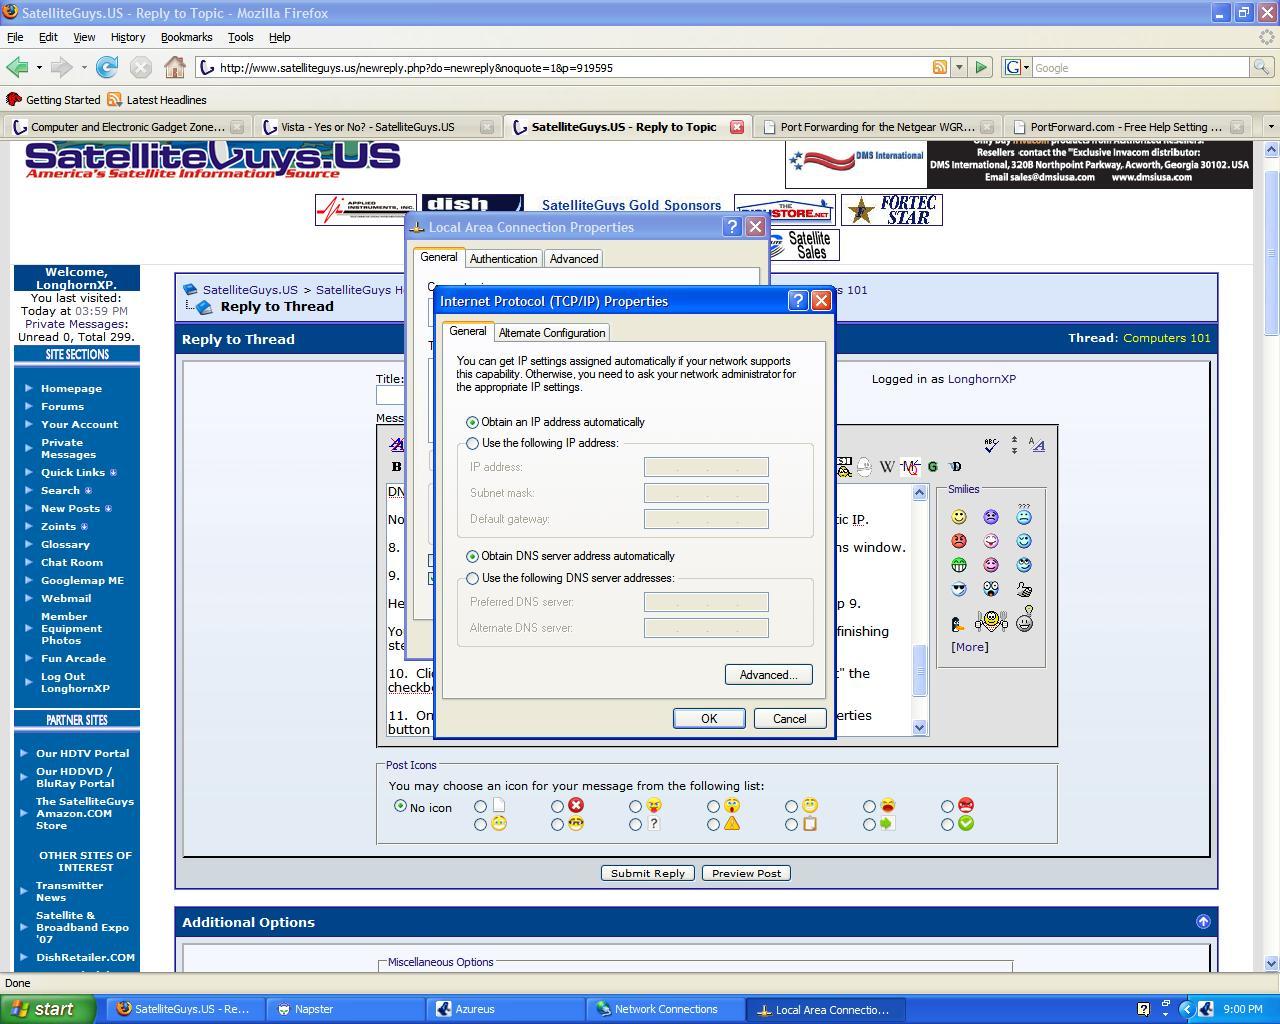Insert the confused smiley with question marks
1280x1024 pixels.
pyautogui.click(x=1024, y=515)
